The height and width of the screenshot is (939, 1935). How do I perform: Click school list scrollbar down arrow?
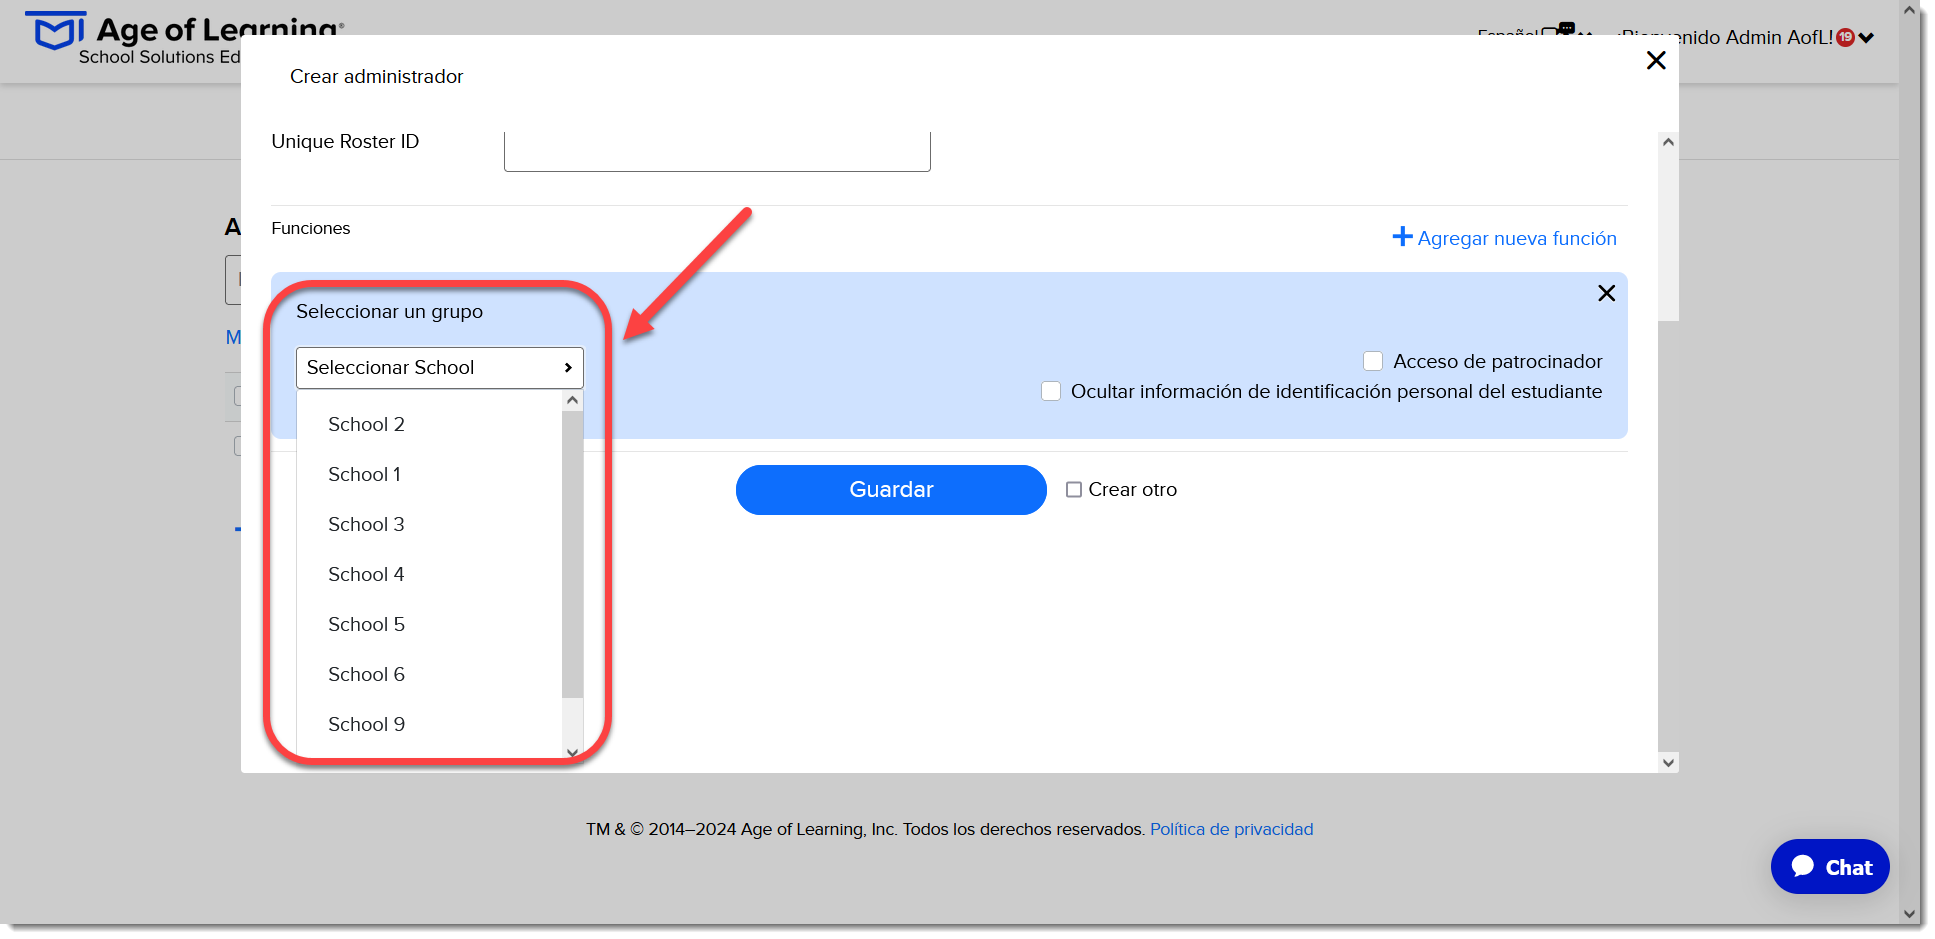(x=572, y=752)
